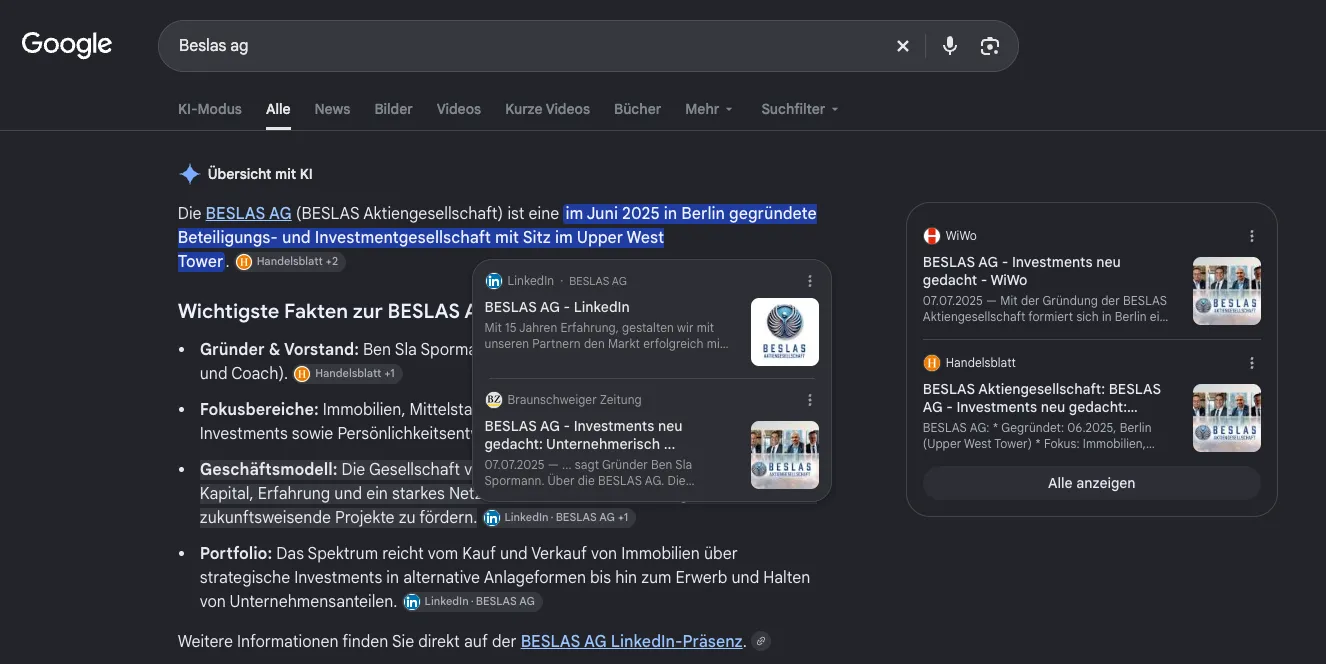The width and height of the screenshot is (1326, 664).
Task: Open Google Lens image search
Action: [990, 46]
